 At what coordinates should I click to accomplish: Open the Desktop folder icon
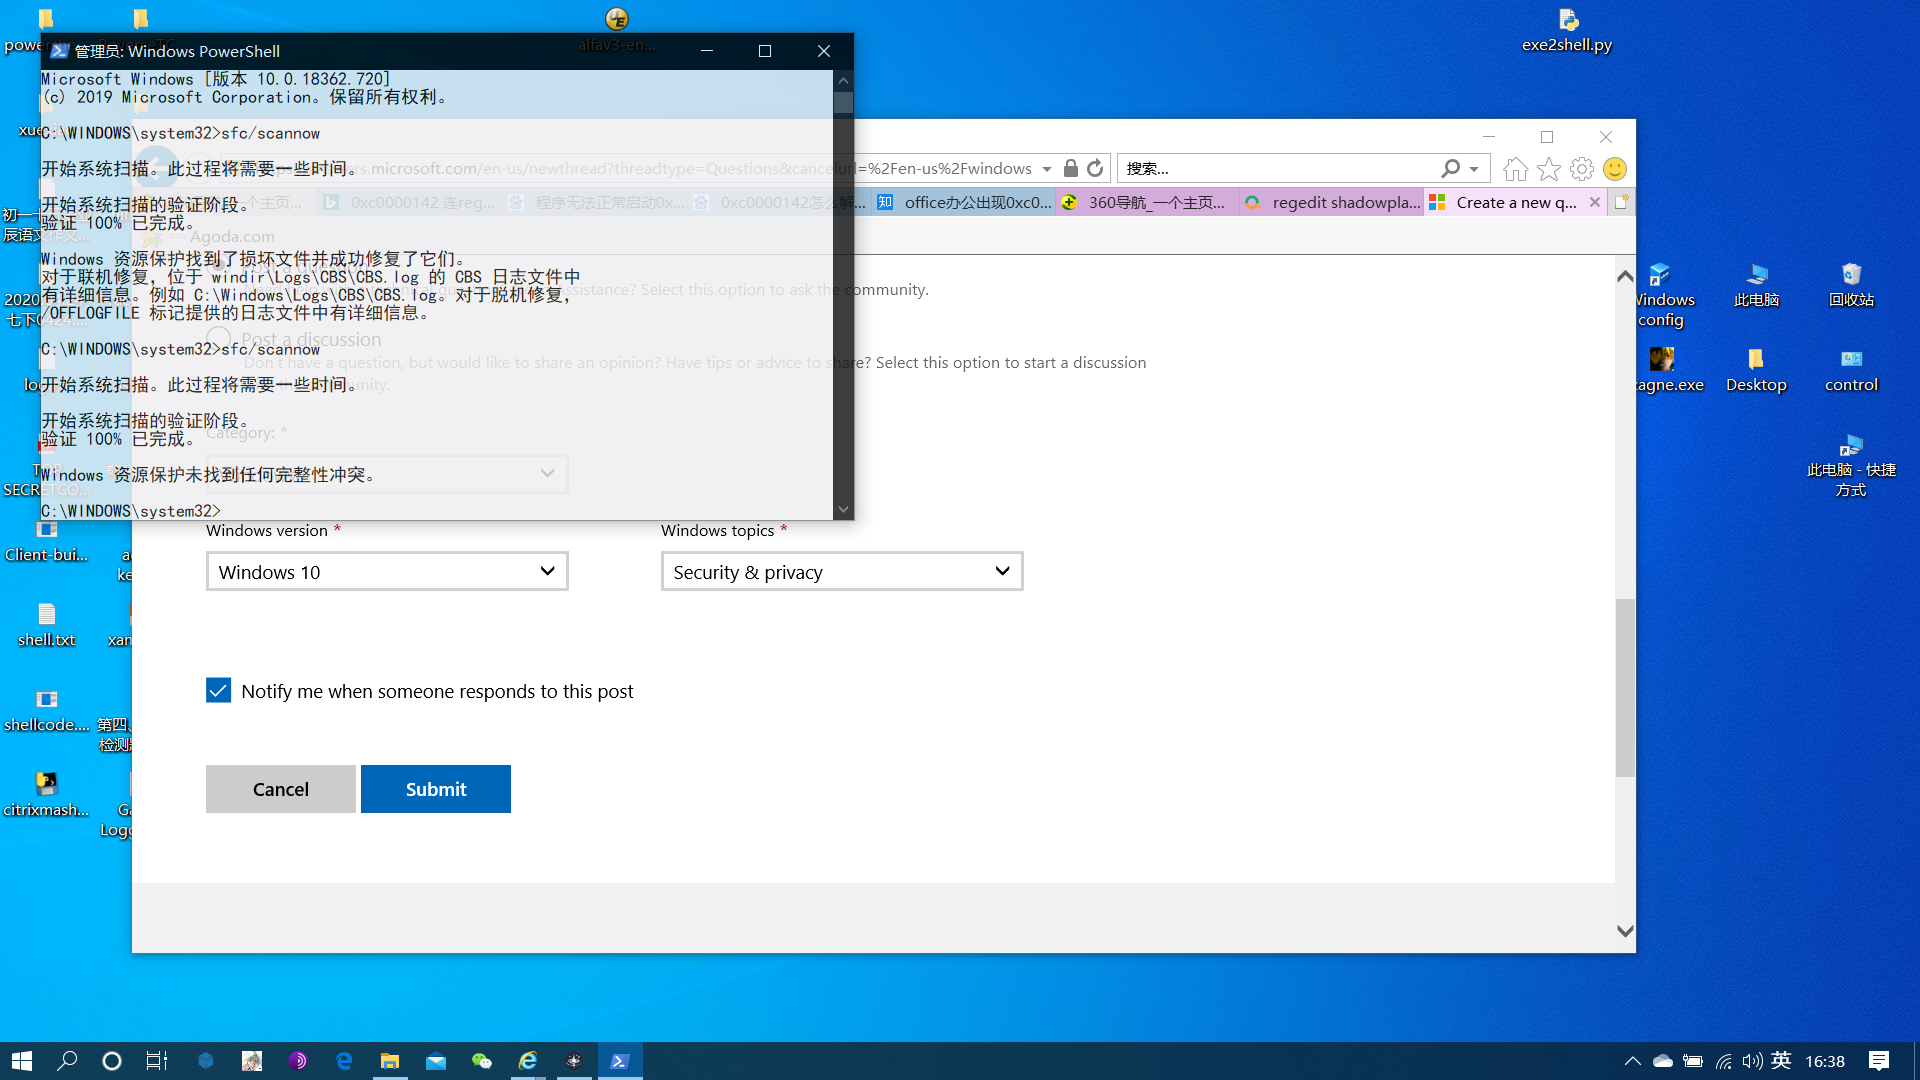pyautogui.click(x=1756, y=370)
